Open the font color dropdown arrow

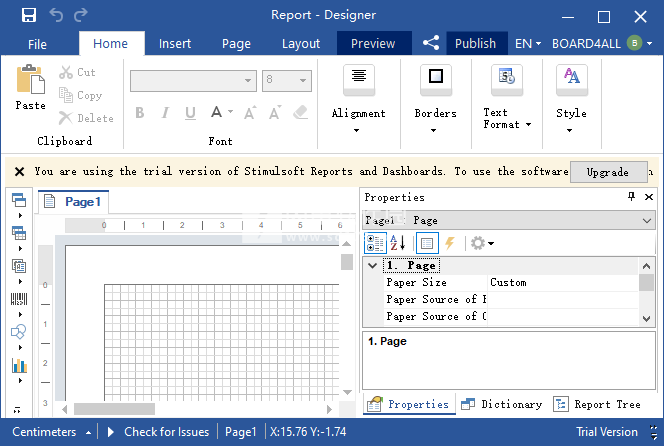(230, 112)
